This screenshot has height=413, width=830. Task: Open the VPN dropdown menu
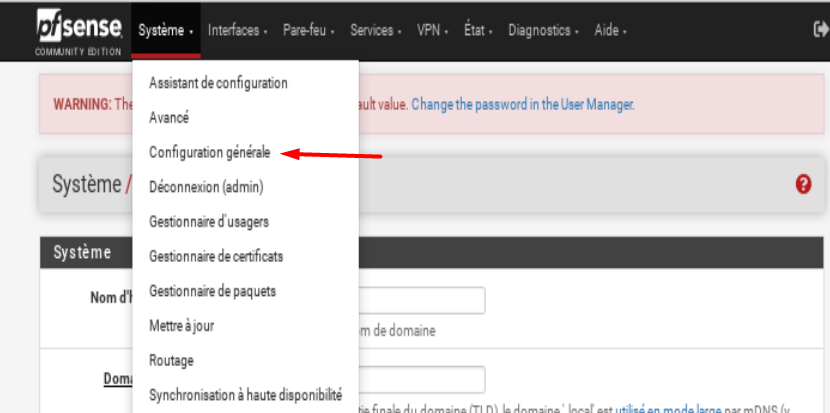point(432,31)
